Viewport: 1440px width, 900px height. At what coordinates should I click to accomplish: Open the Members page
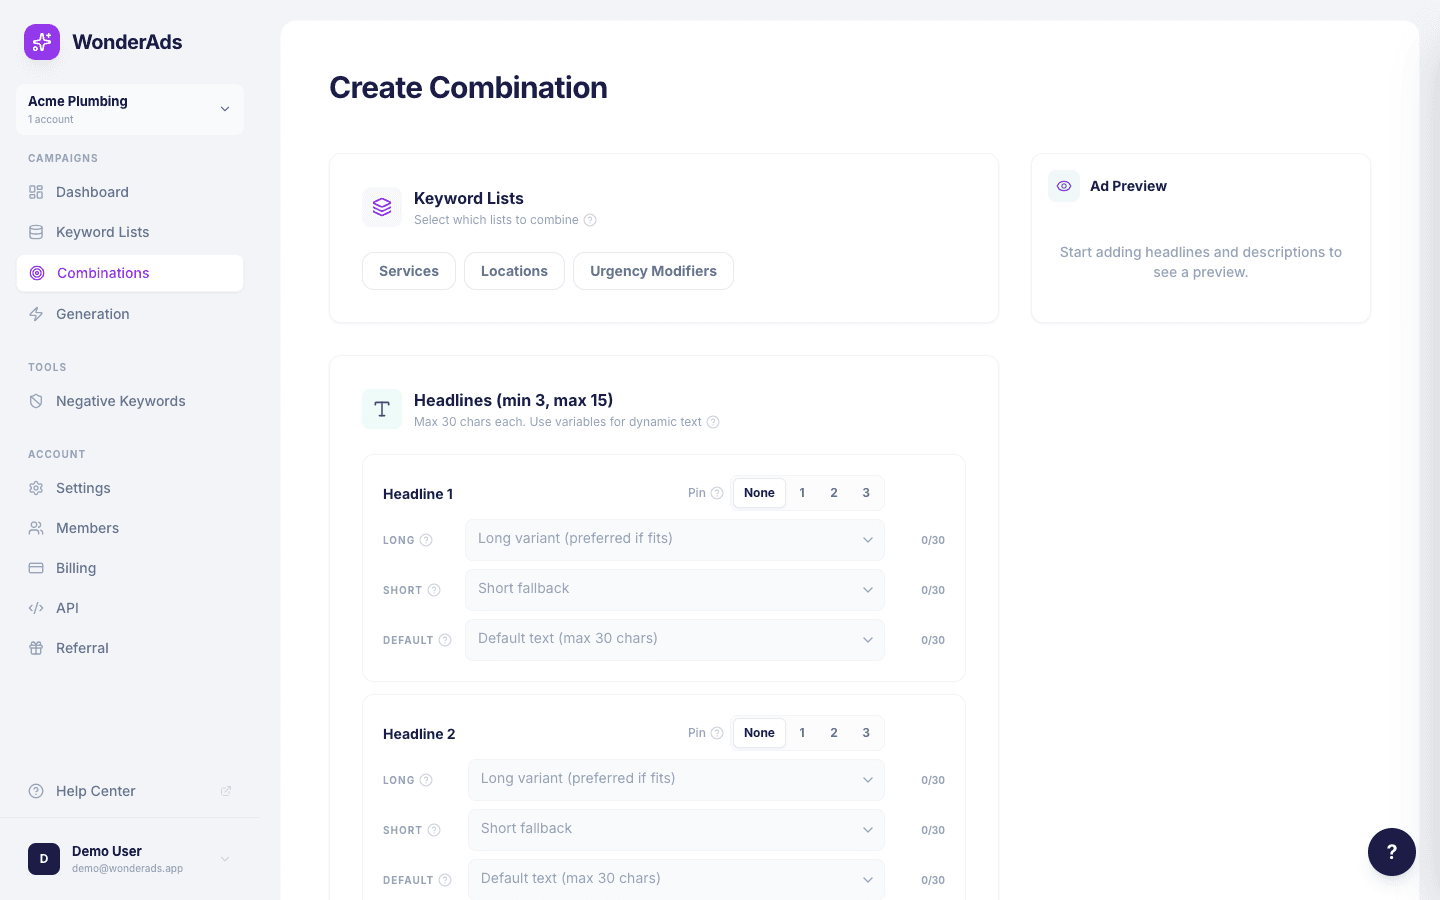coord(87,528)
